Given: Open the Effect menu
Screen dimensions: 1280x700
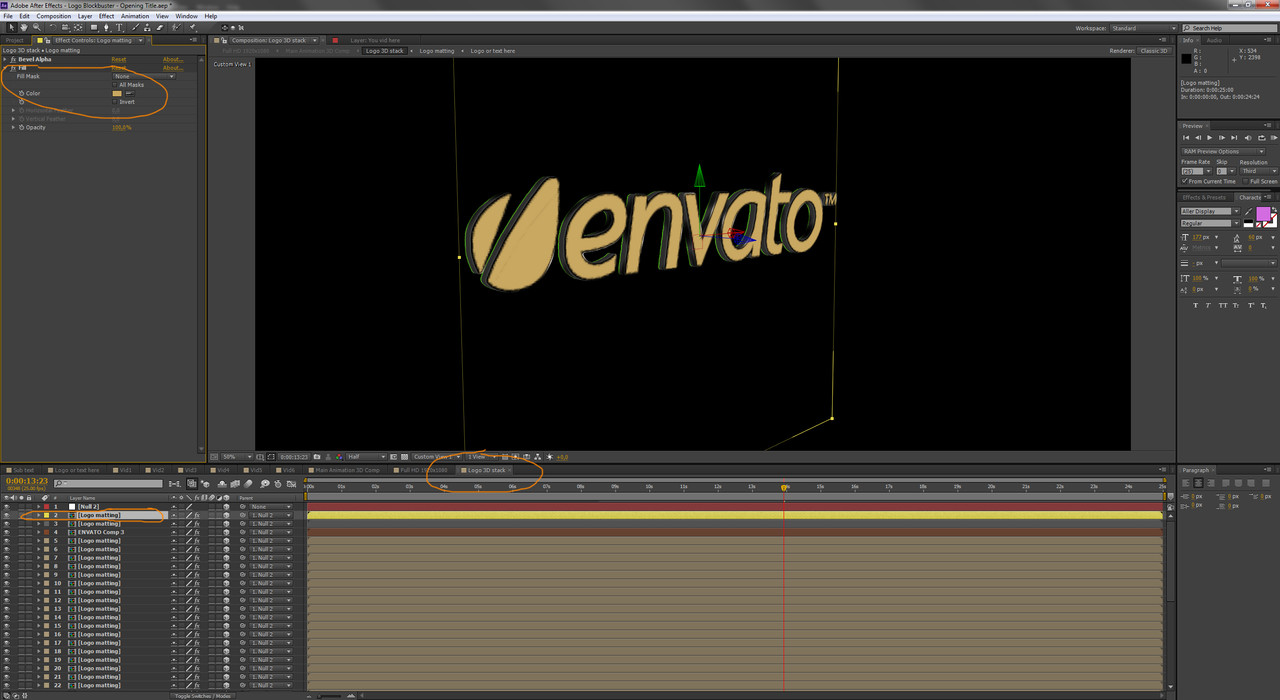Looking at the screenshot, I should point(106,16).
